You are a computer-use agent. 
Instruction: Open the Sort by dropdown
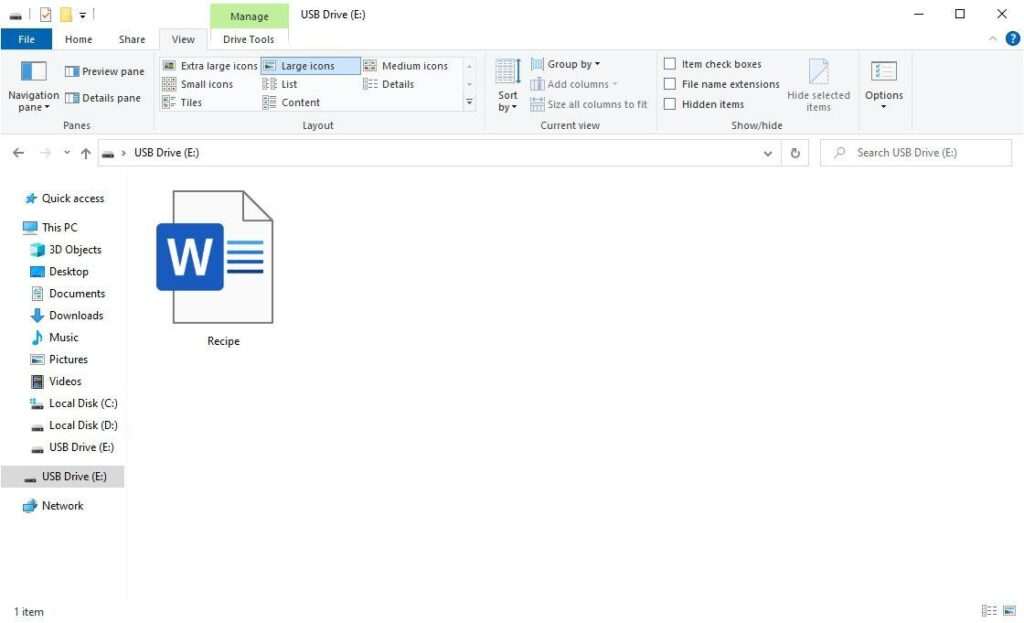pyautogui.click(x=507, y=85)
